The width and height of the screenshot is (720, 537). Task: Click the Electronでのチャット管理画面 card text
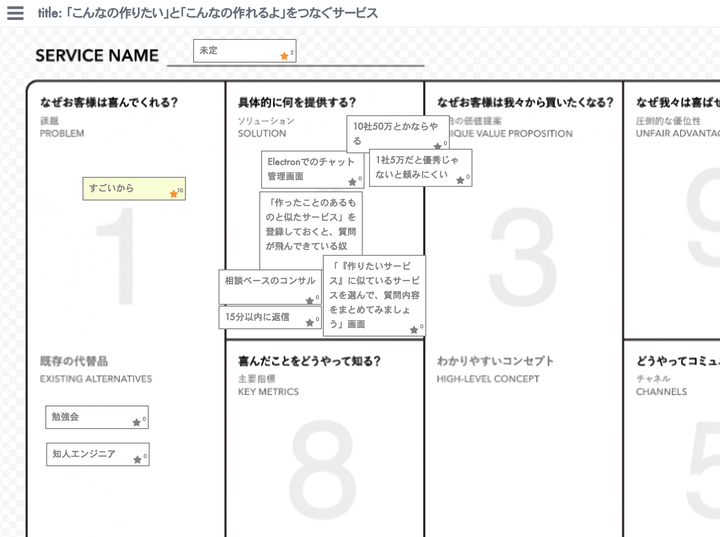click(x=311, y=169)
